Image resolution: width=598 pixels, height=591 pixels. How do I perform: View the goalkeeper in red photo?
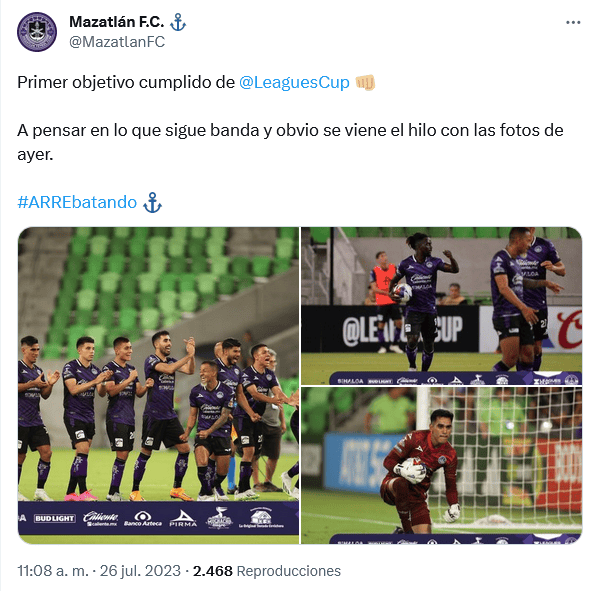441,466
